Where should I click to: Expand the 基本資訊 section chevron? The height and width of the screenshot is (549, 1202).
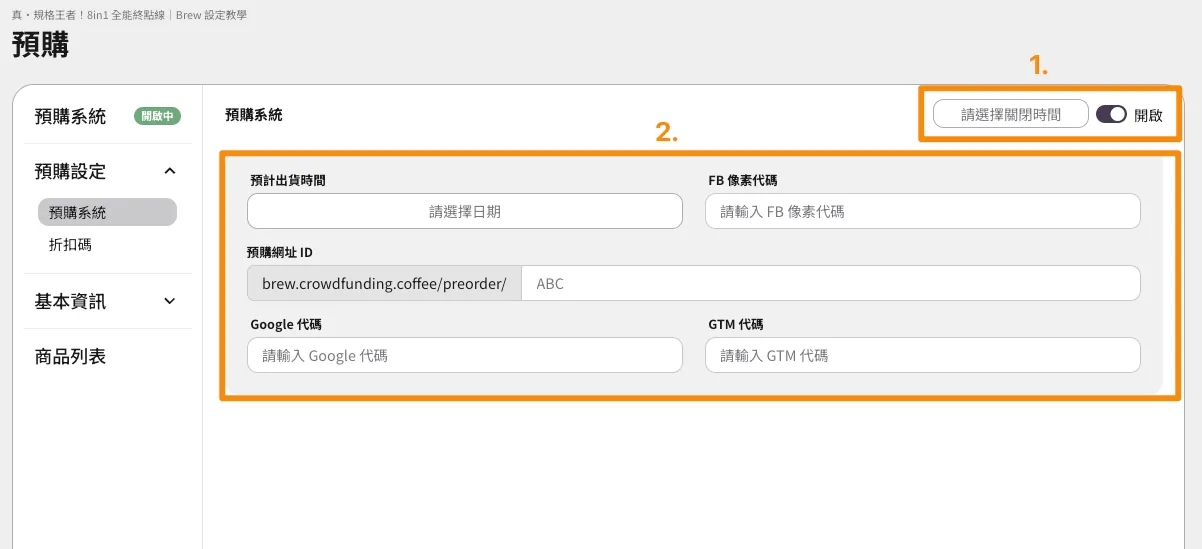[x=170, y=301]
